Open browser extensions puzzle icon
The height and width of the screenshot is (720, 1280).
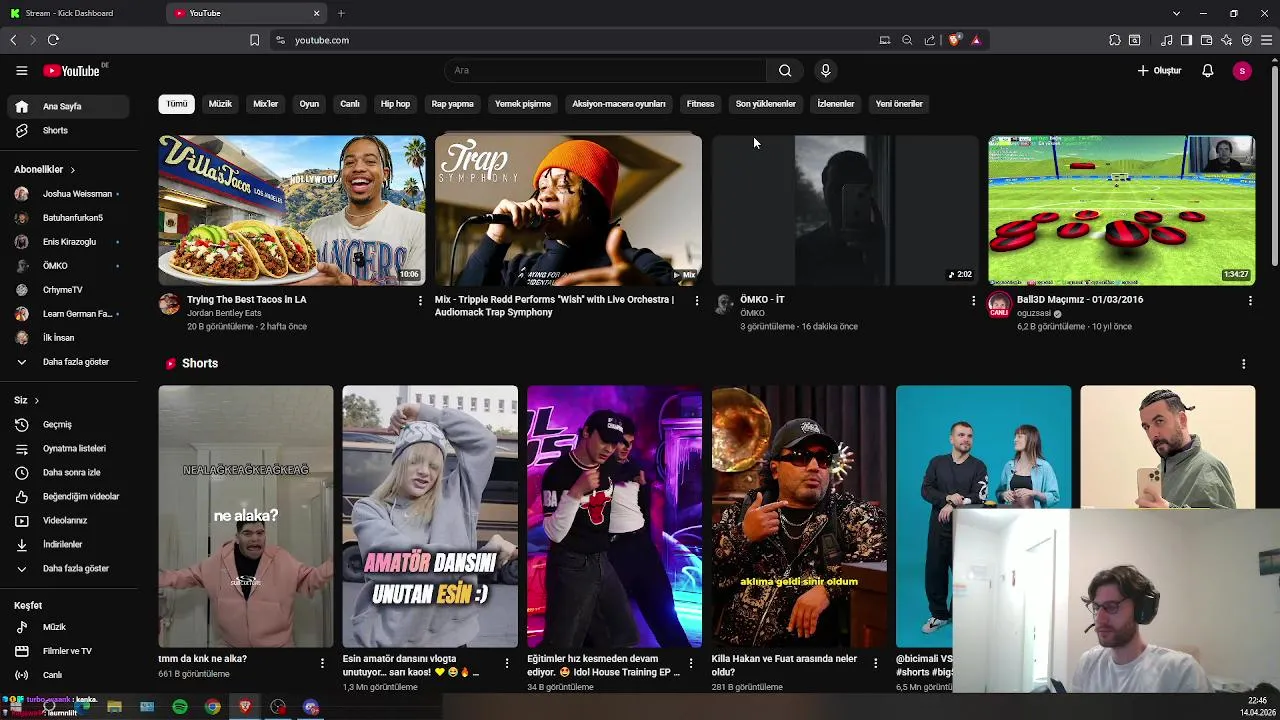tap(1114, 40)
